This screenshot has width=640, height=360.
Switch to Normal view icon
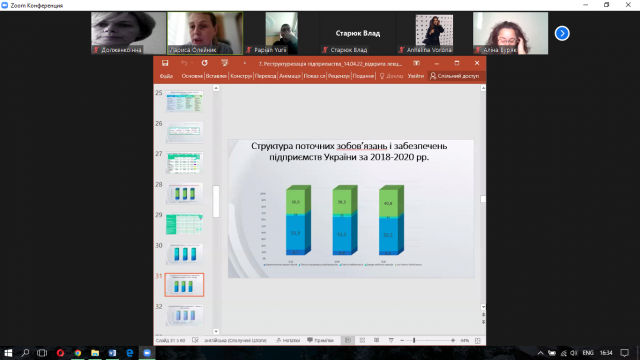[x=348, y=340]
